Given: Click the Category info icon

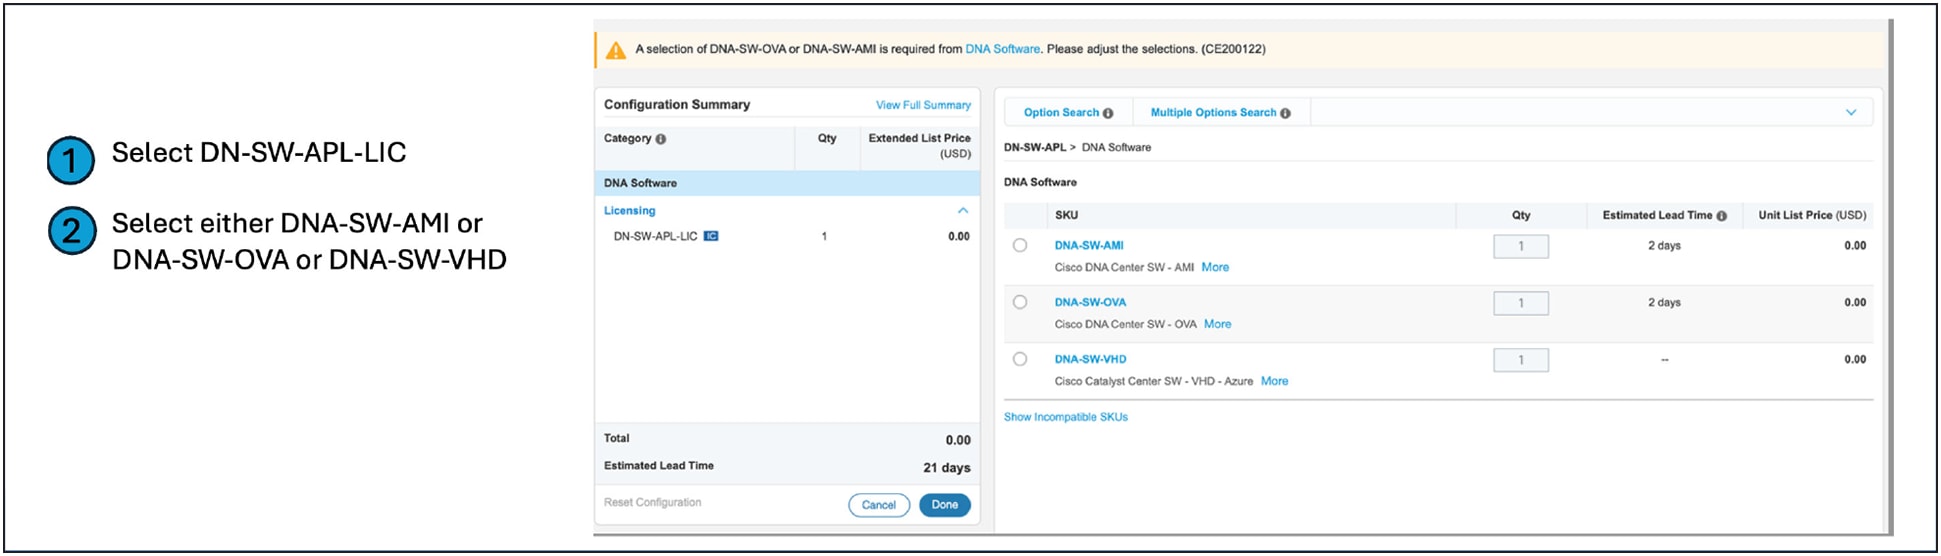Looking at the screenshot, I should (660, 139).
